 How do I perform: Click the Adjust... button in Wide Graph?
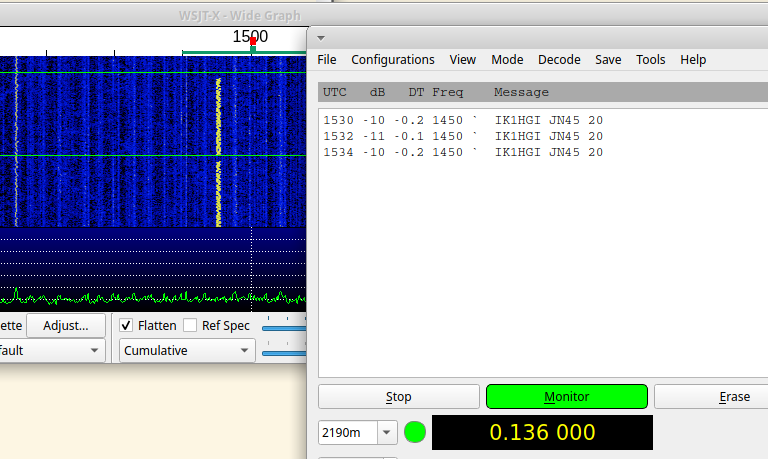tap(66, 326)
